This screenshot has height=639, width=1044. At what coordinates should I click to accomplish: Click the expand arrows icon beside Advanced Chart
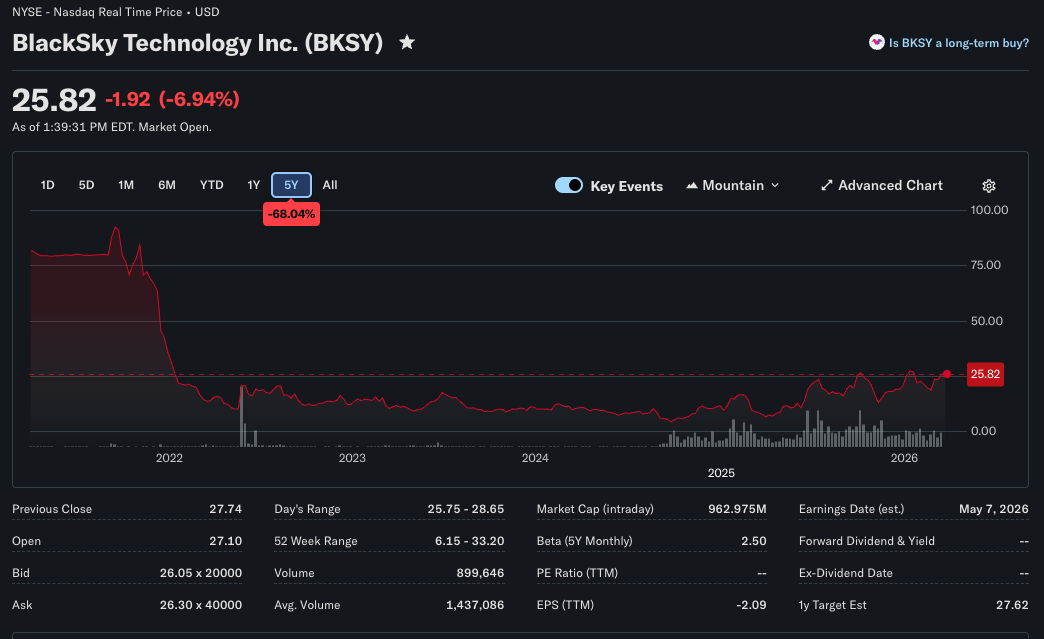tap(826, 185)
